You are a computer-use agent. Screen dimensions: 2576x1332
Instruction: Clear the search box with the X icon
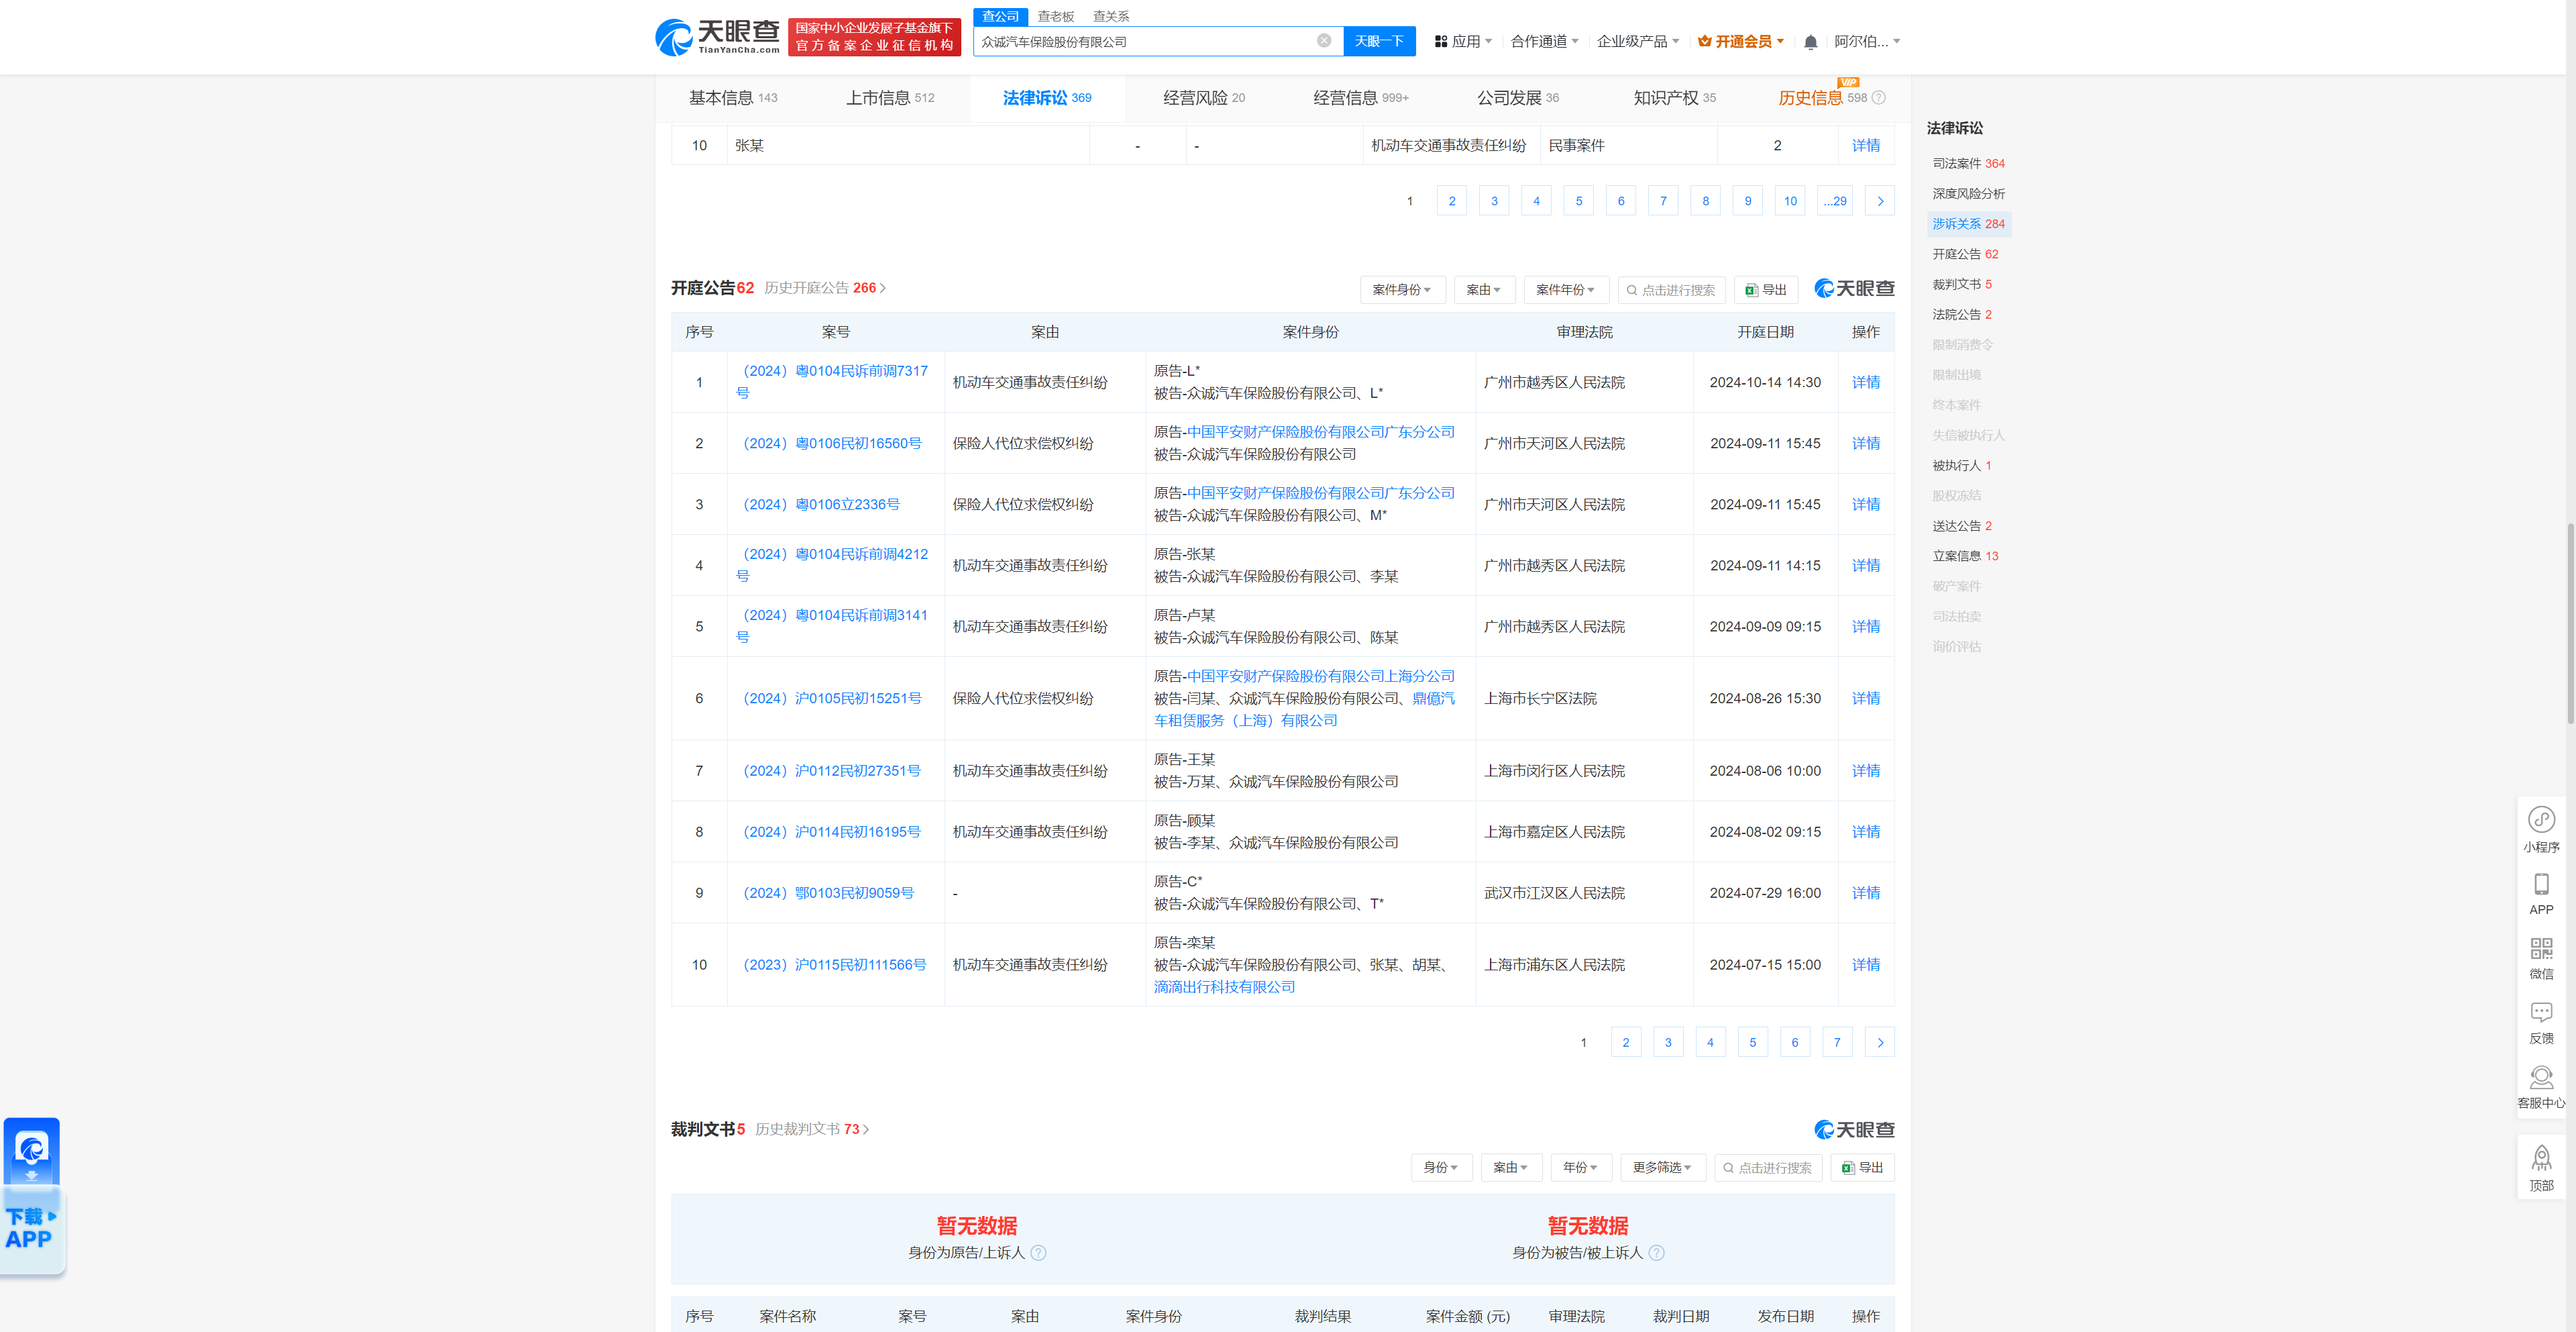(x=1324, y=41)
